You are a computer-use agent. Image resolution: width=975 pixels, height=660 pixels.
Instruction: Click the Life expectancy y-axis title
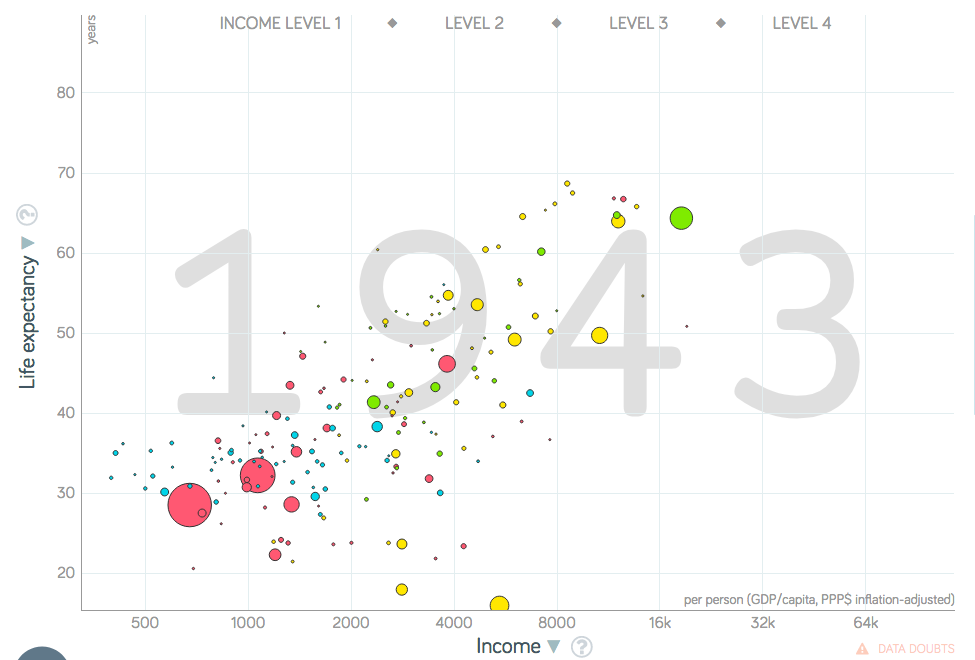coord(28,322)
